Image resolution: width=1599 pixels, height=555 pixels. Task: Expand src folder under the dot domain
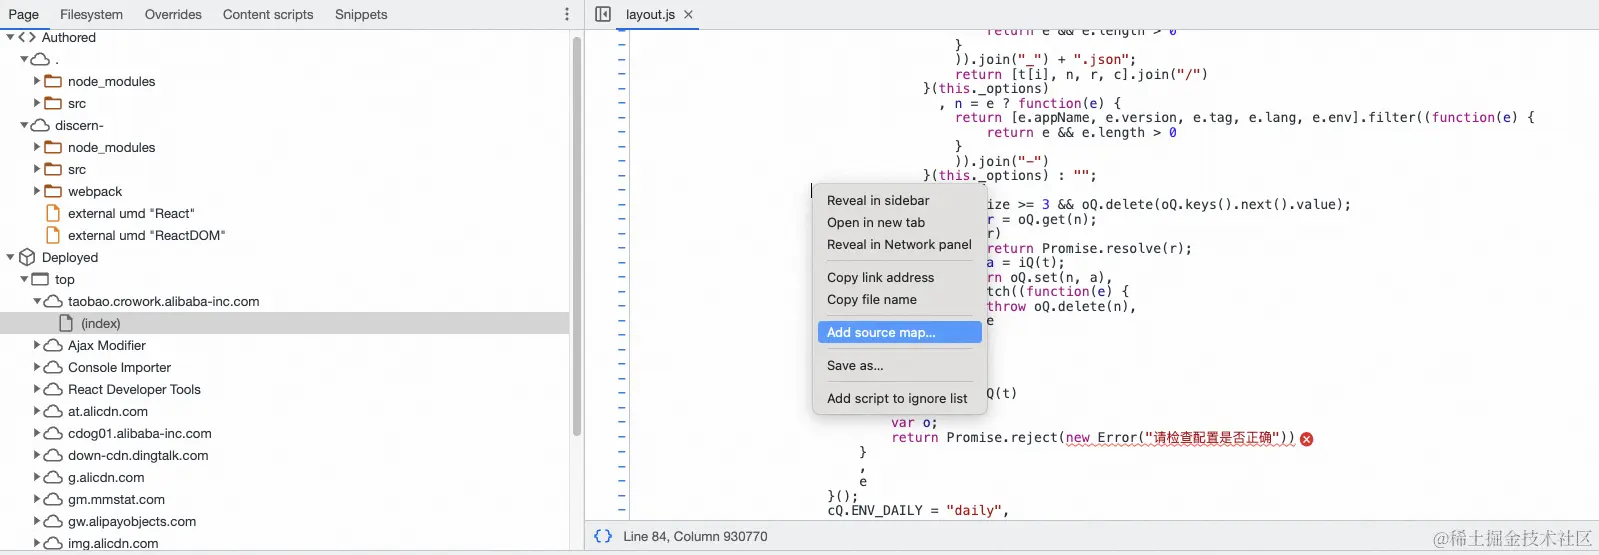(37, 103)
